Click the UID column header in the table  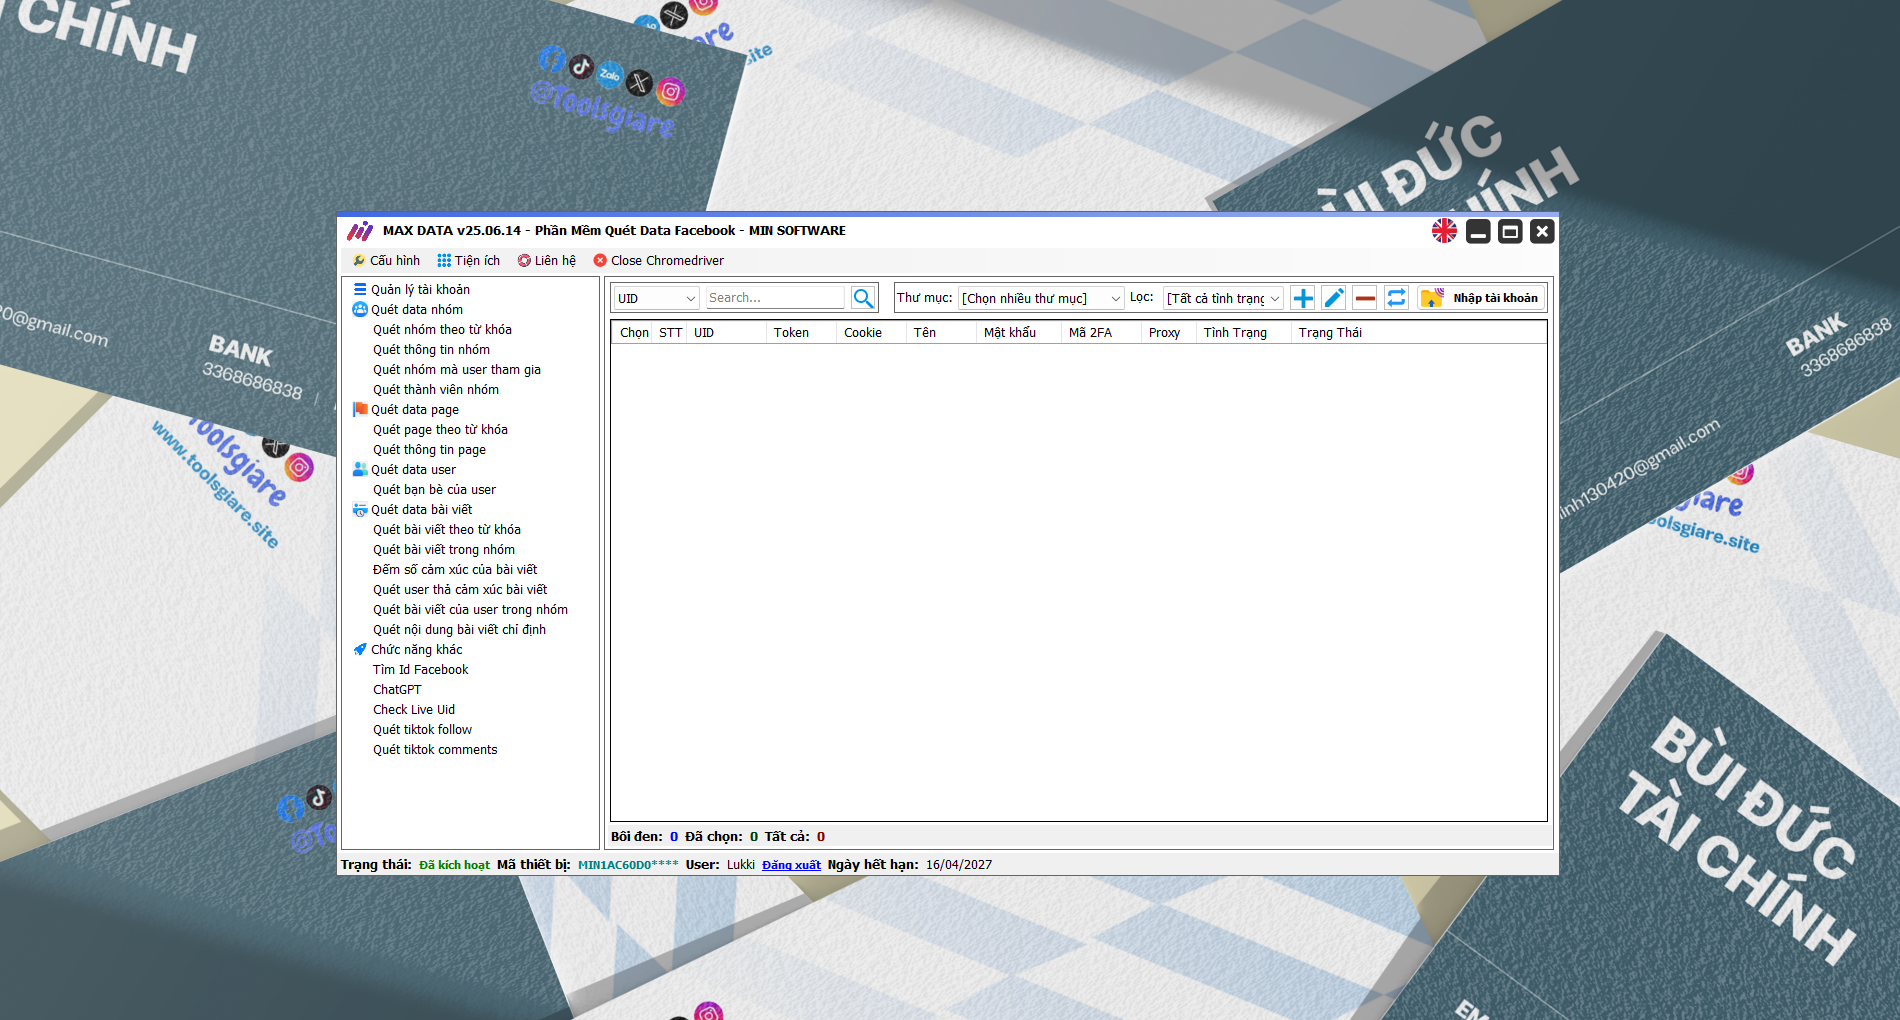726,332
